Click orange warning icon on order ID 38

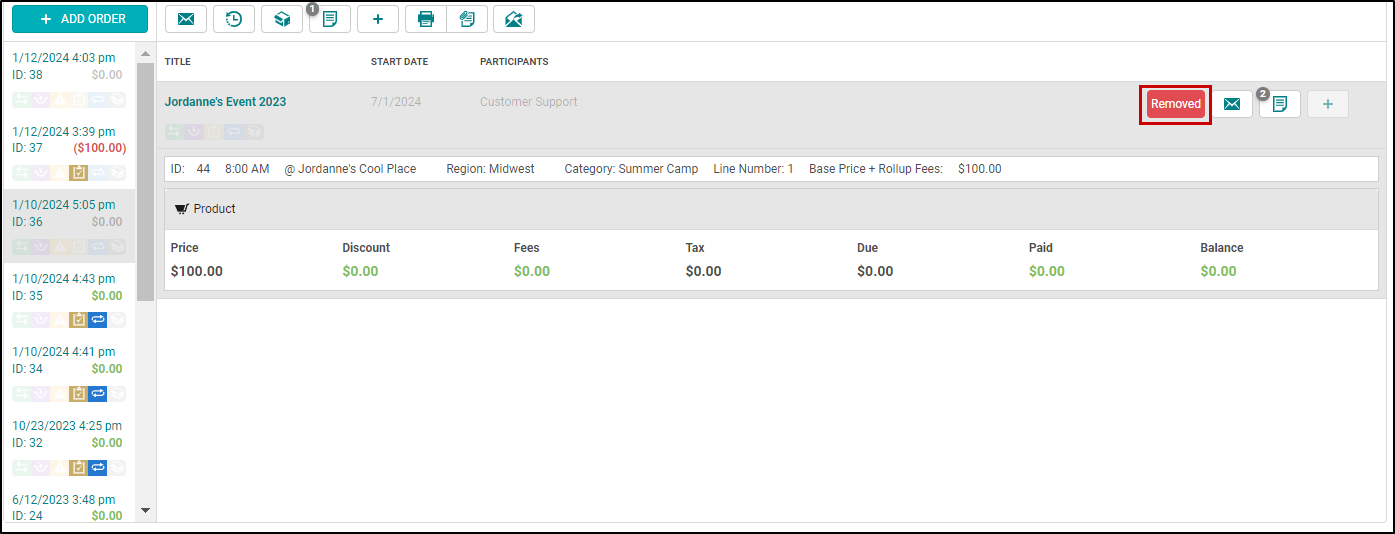(60, 99)
